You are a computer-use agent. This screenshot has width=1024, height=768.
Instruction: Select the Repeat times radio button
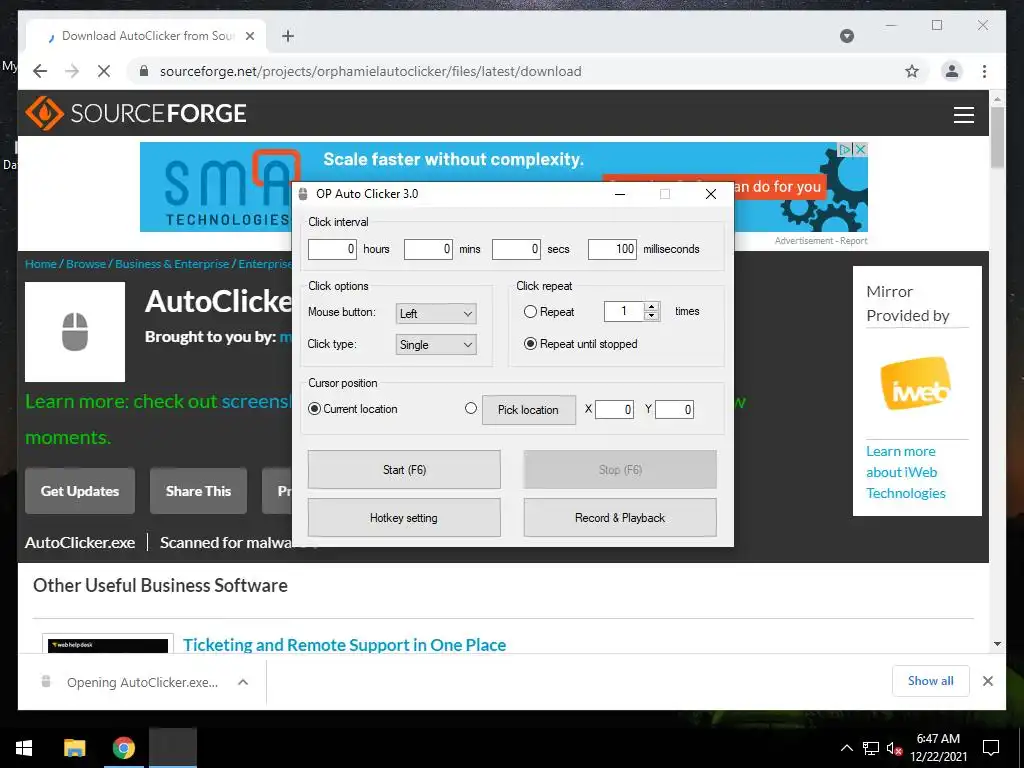[x=530, y=312]
